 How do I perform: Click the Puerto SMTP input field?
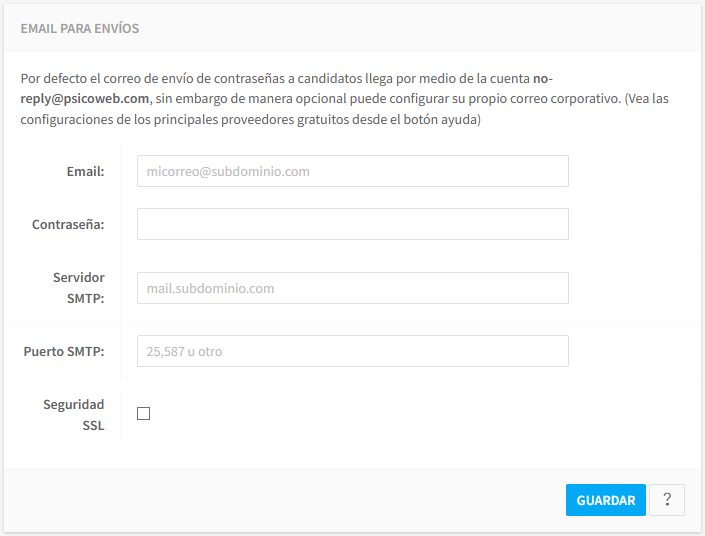(352, 351)
